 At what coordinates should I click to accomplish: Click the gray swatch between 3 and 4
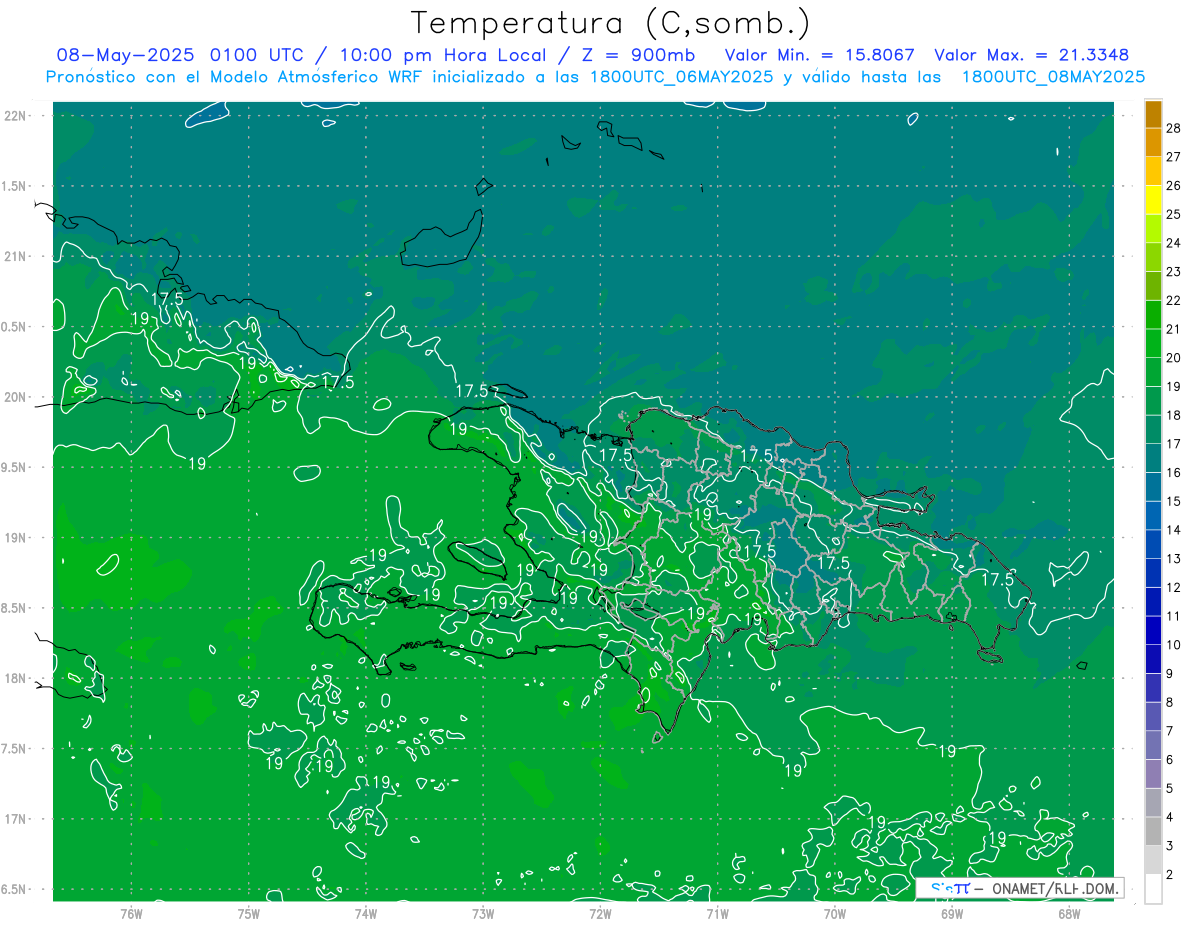click(x=1153, y=832)
